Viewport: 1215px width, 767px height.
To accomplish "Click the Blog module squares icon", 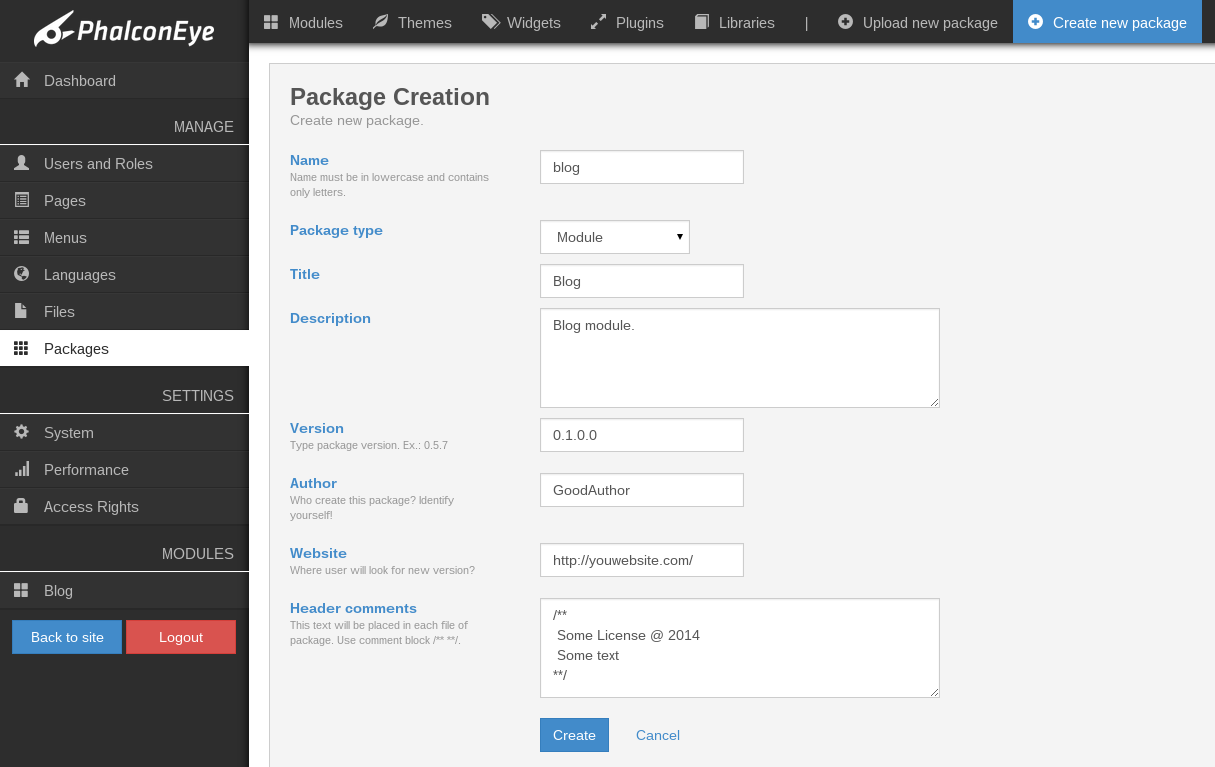I will click(x=21, y=590).
